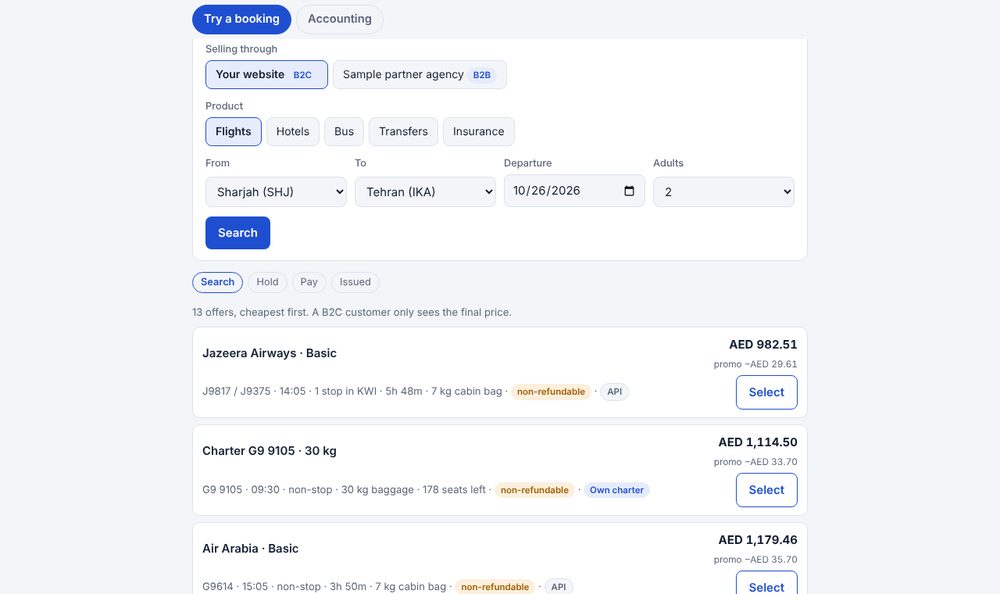Select the Pay step pill
Image resolution: width=1000 pixels, height=594 pixels.
(309, 282)
